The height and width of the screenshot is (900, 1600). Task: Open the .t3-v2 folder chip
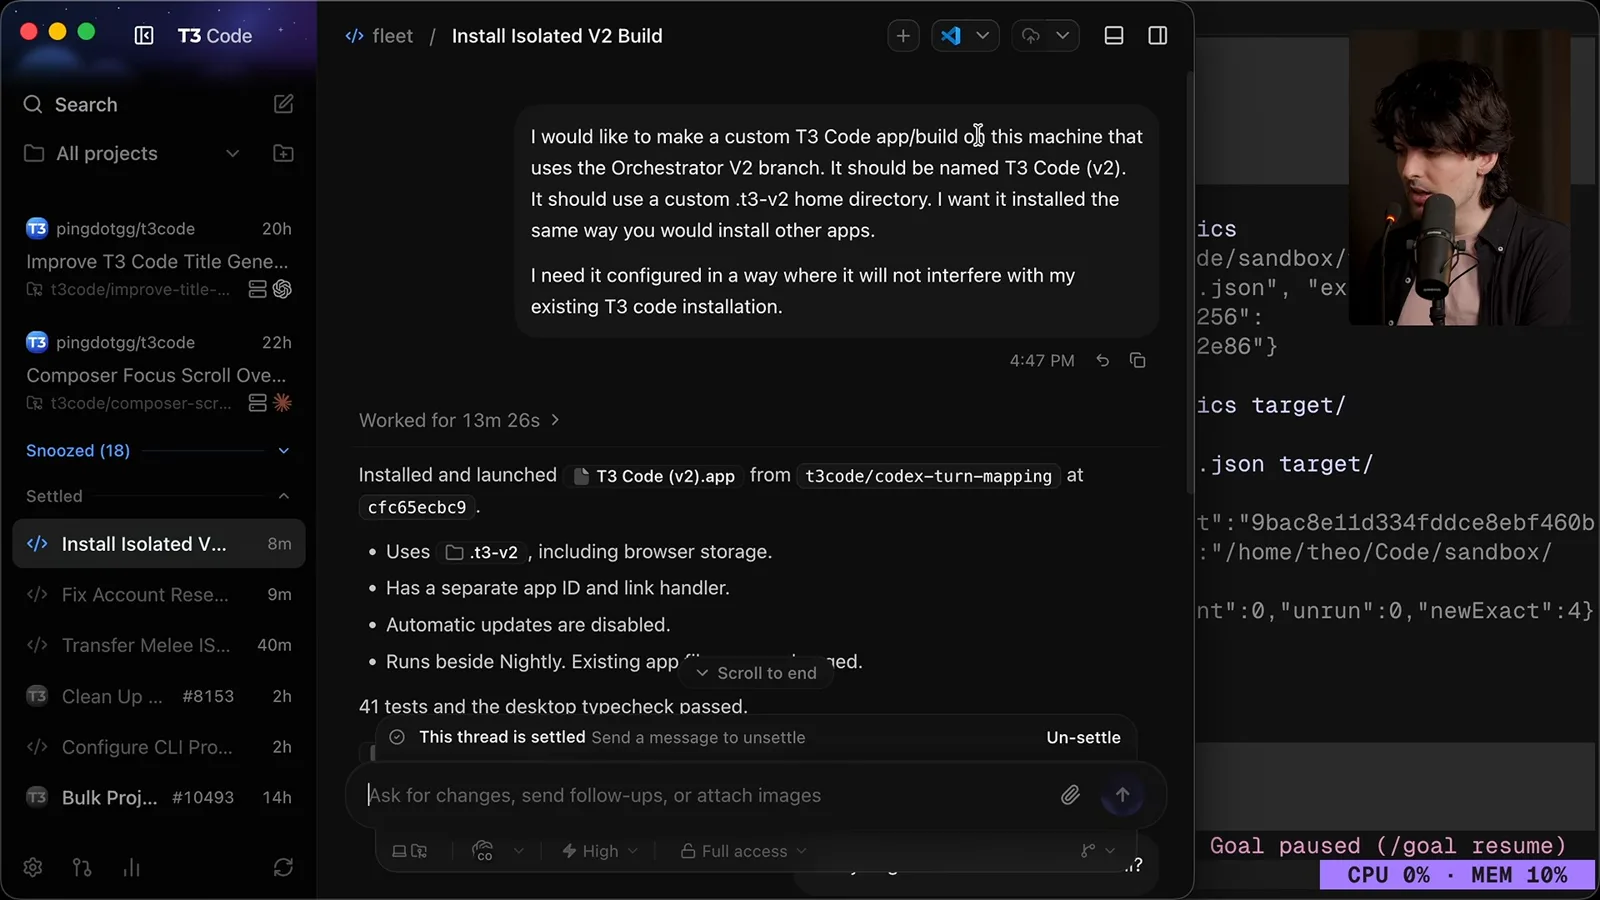pyautogui.click(x=482, y=552)
